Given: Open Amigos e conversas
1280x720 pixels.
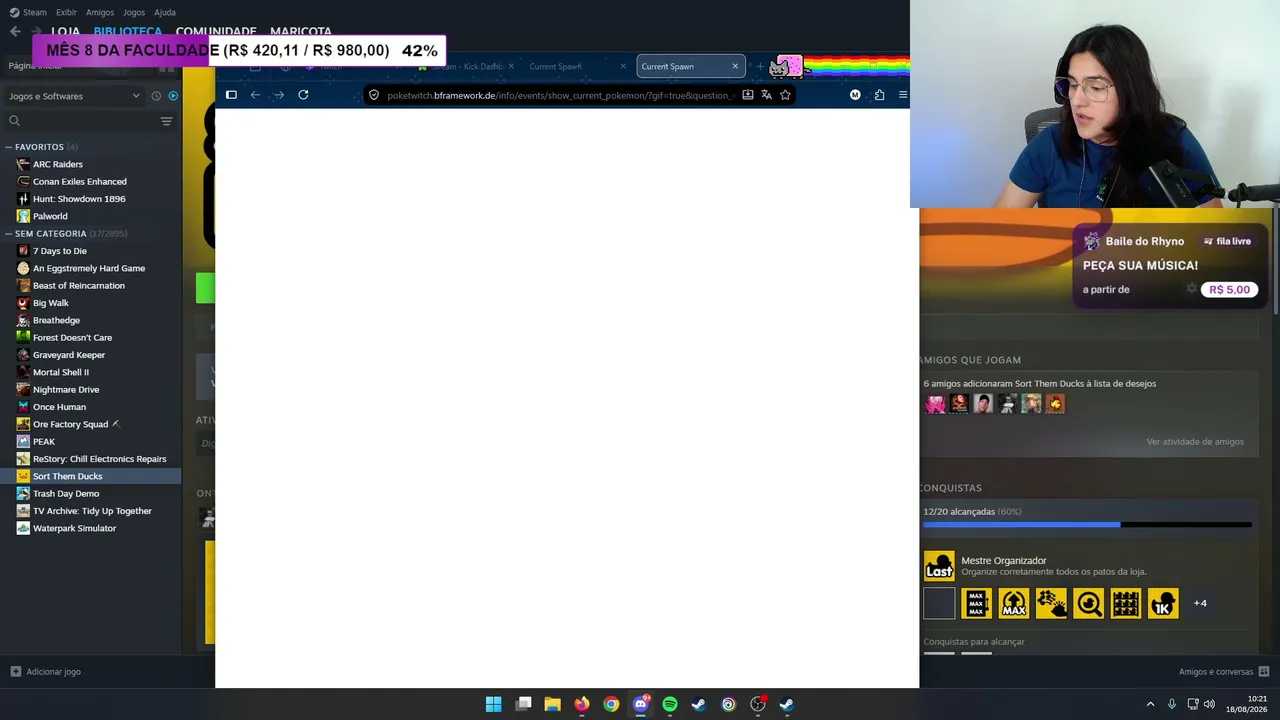Looking at the screenshot, I should (x=1224, y=672).
